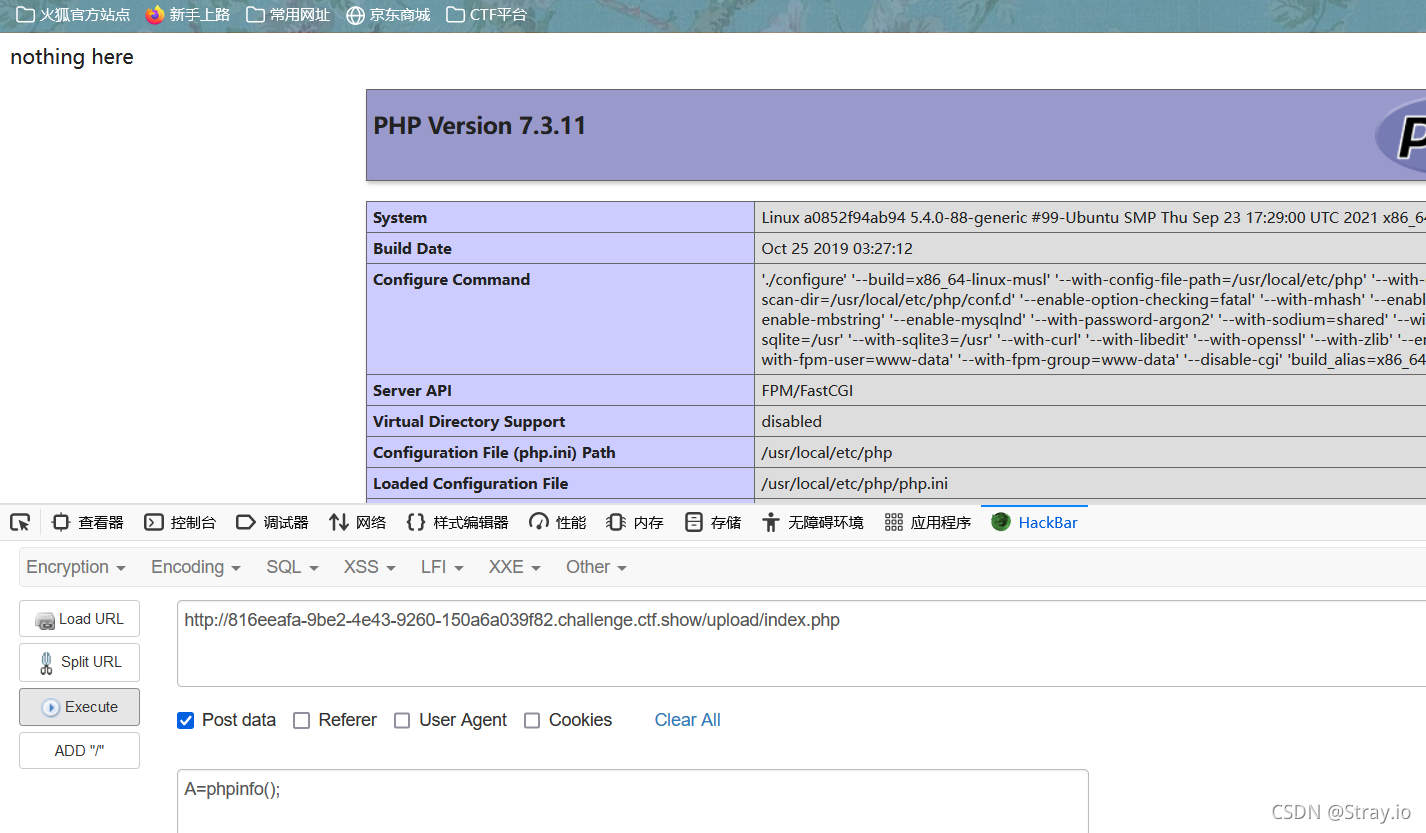Expand the LFI dropdown in HackBar
This screenshot has width=1426, height=833.
(442, 567)
